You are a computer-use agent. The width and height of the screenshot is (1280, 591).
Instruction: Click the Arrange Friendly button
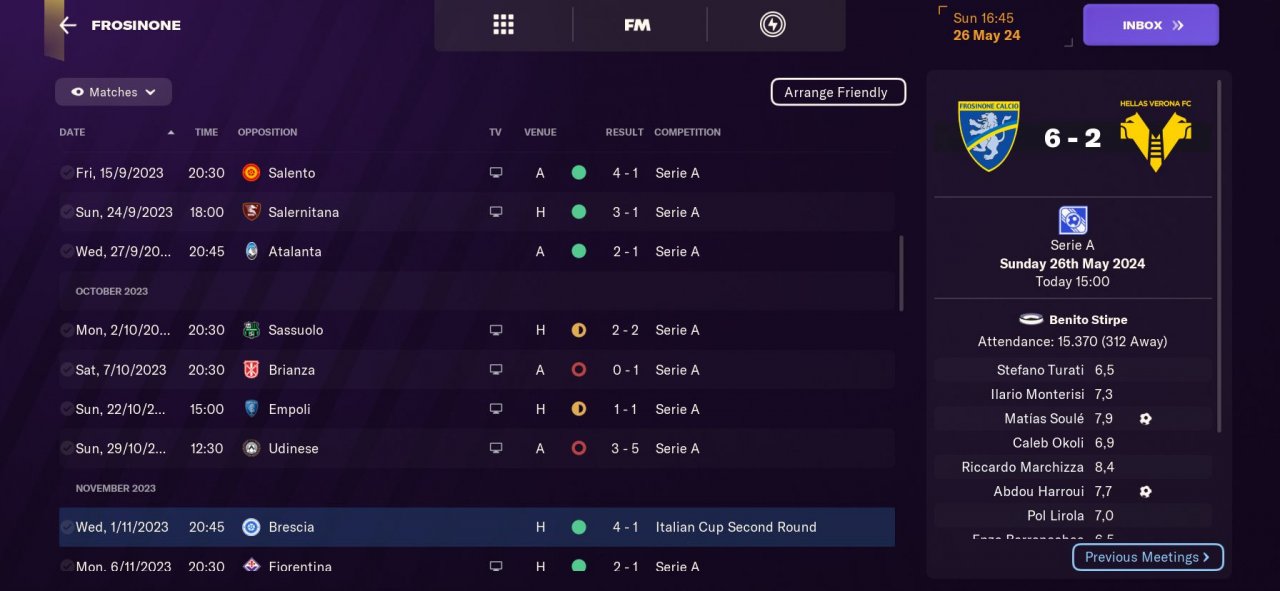[x=837, y=92]
